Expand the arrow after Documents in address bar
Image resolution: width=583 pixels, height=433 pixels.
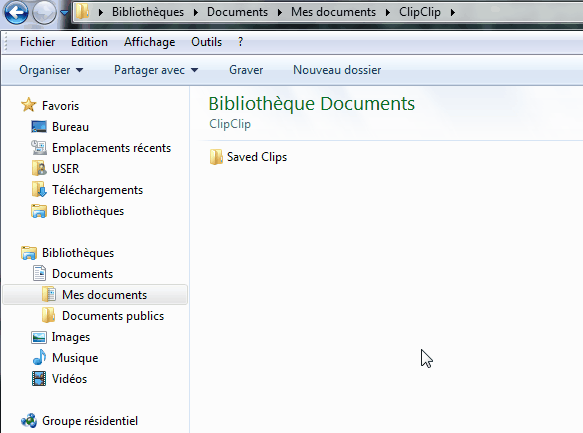[x=280, y=12]
